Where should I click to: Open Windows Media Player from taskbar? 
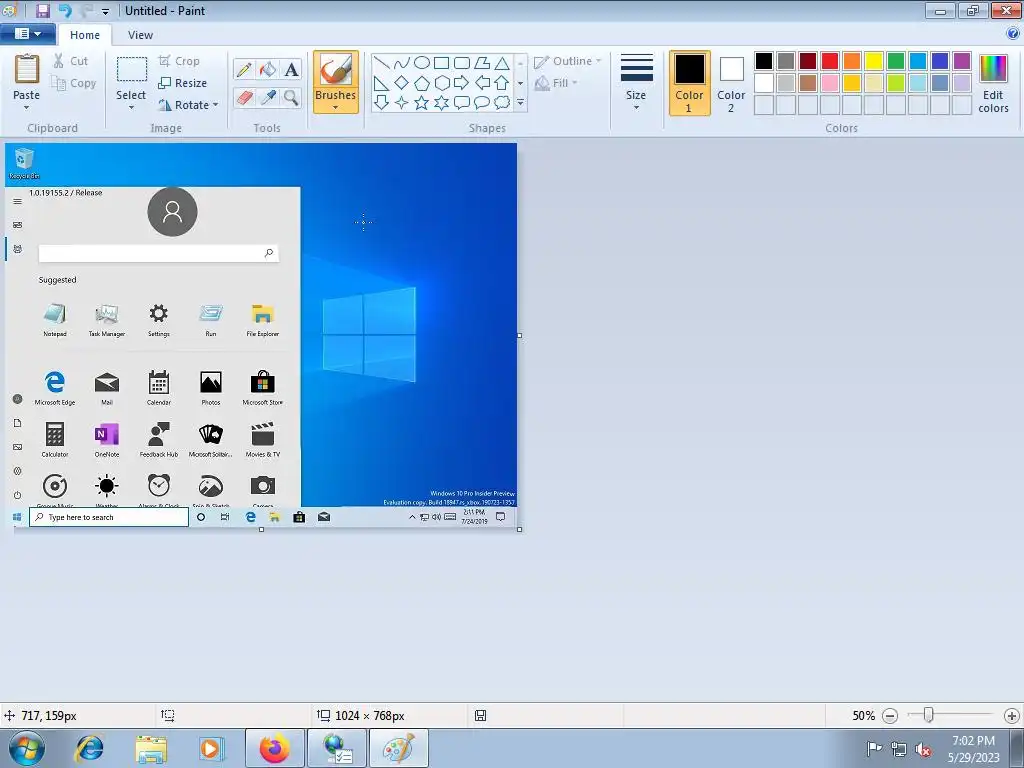pos(212,748)
